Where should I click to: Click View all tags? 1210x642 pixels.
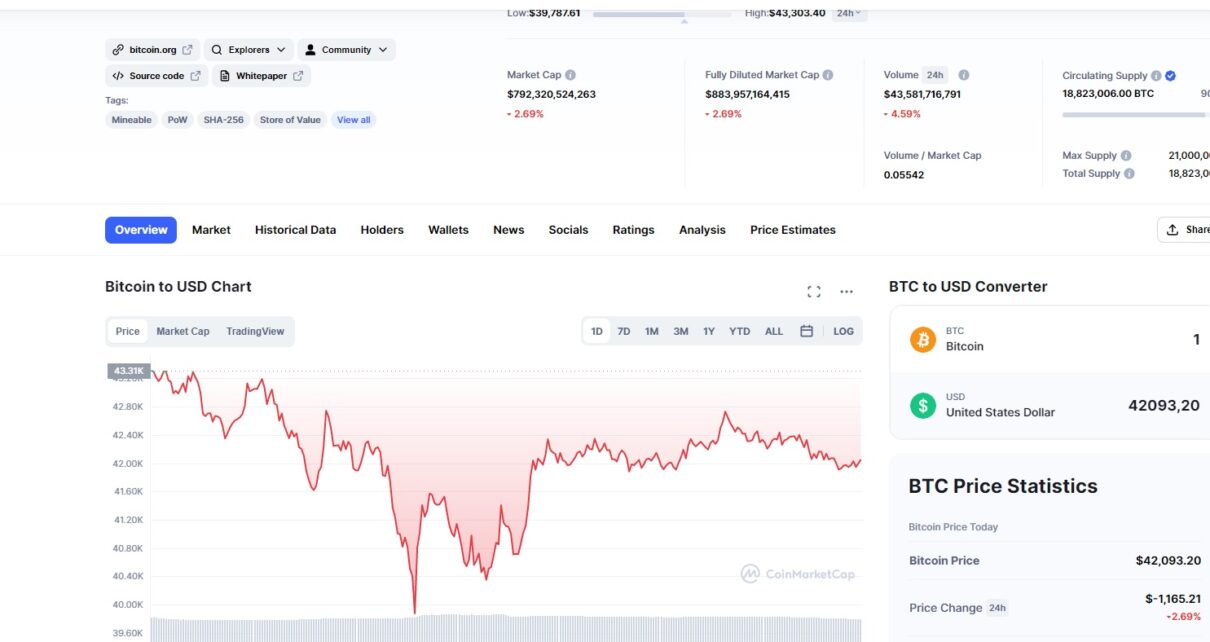click(x=354, y=120)
